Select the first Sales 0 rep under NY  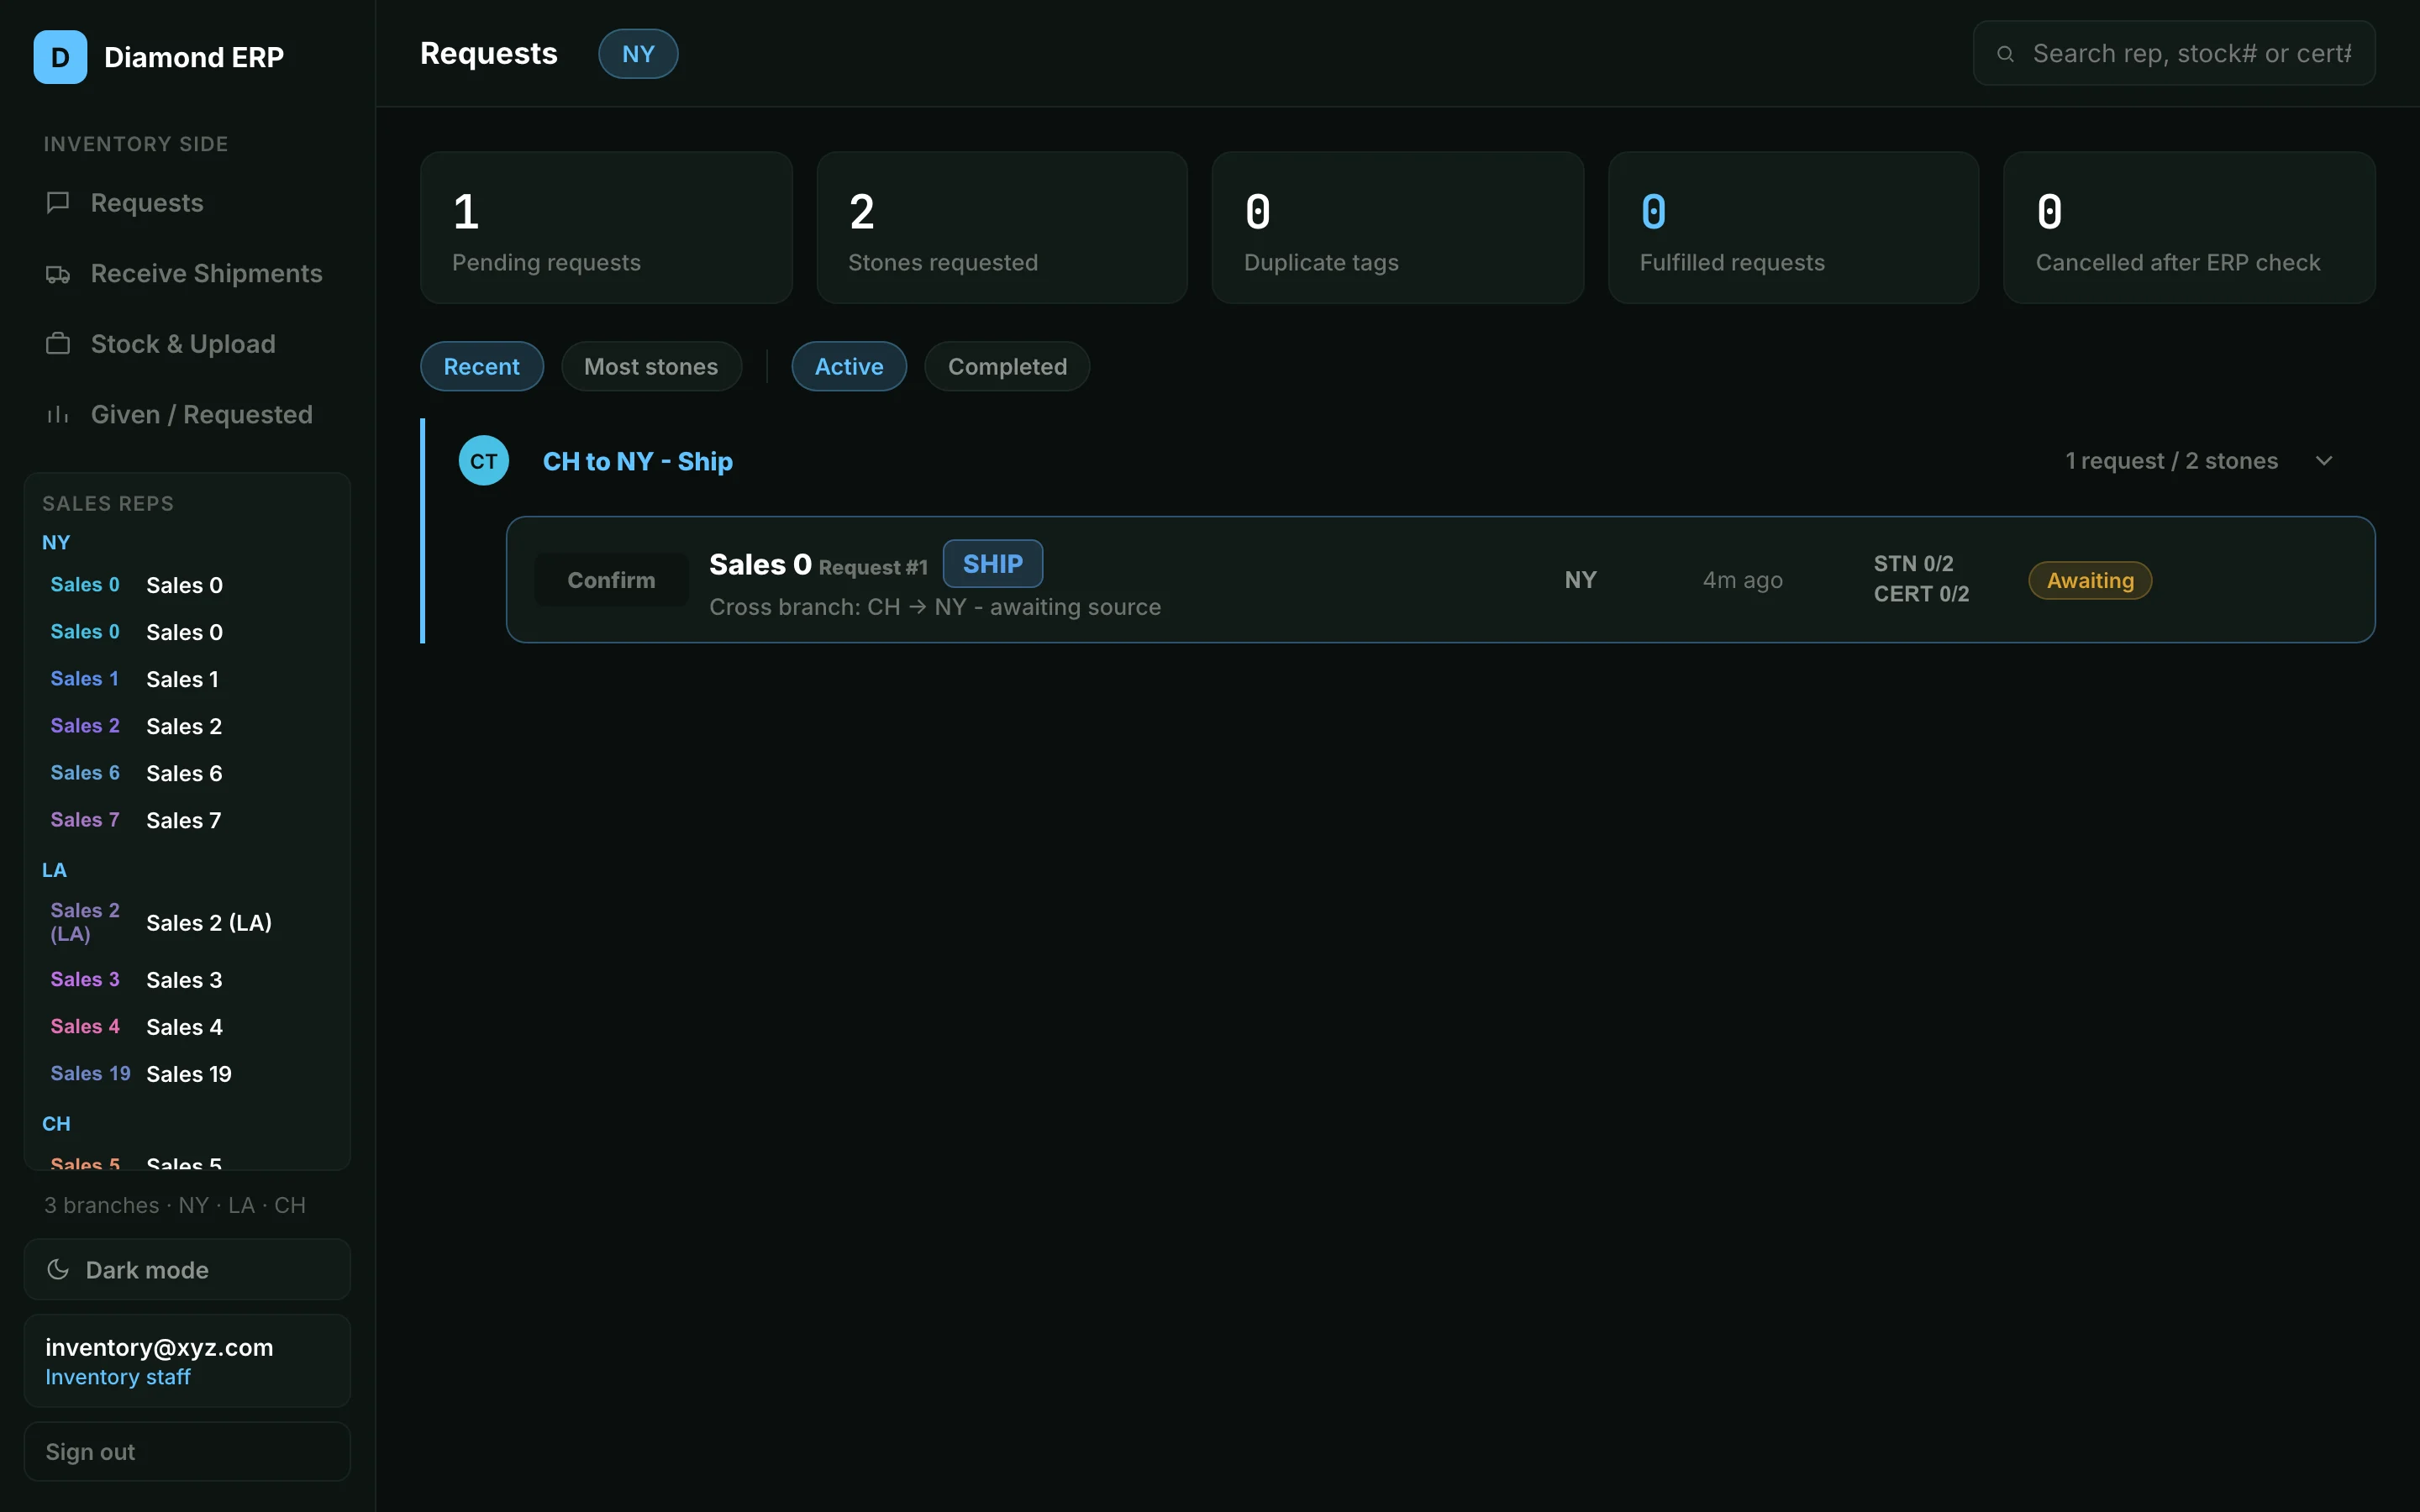(187, 585)
